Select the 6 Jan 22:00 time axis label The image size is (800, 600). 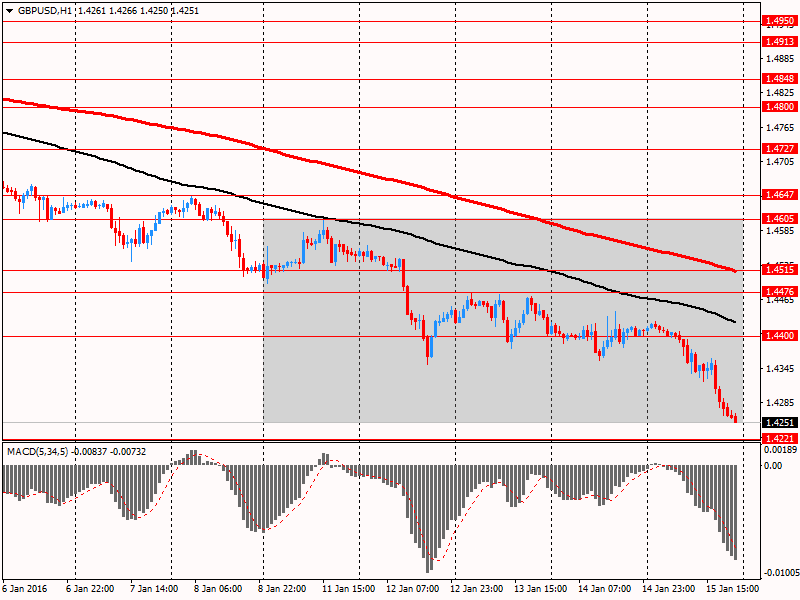[90, 589]
